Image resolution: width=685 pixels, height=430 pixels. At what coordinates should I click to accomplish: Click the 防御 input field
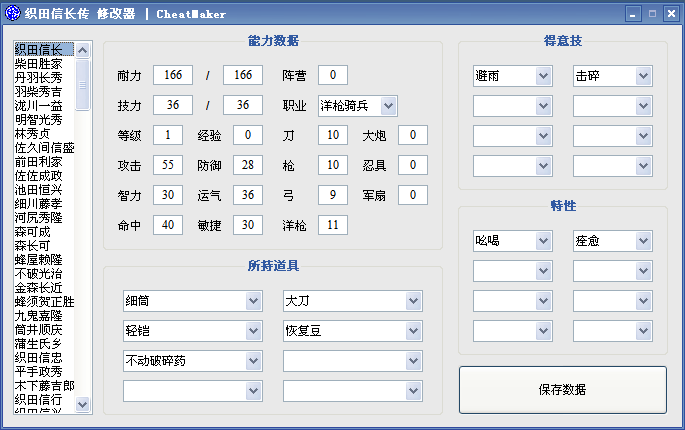248,165
